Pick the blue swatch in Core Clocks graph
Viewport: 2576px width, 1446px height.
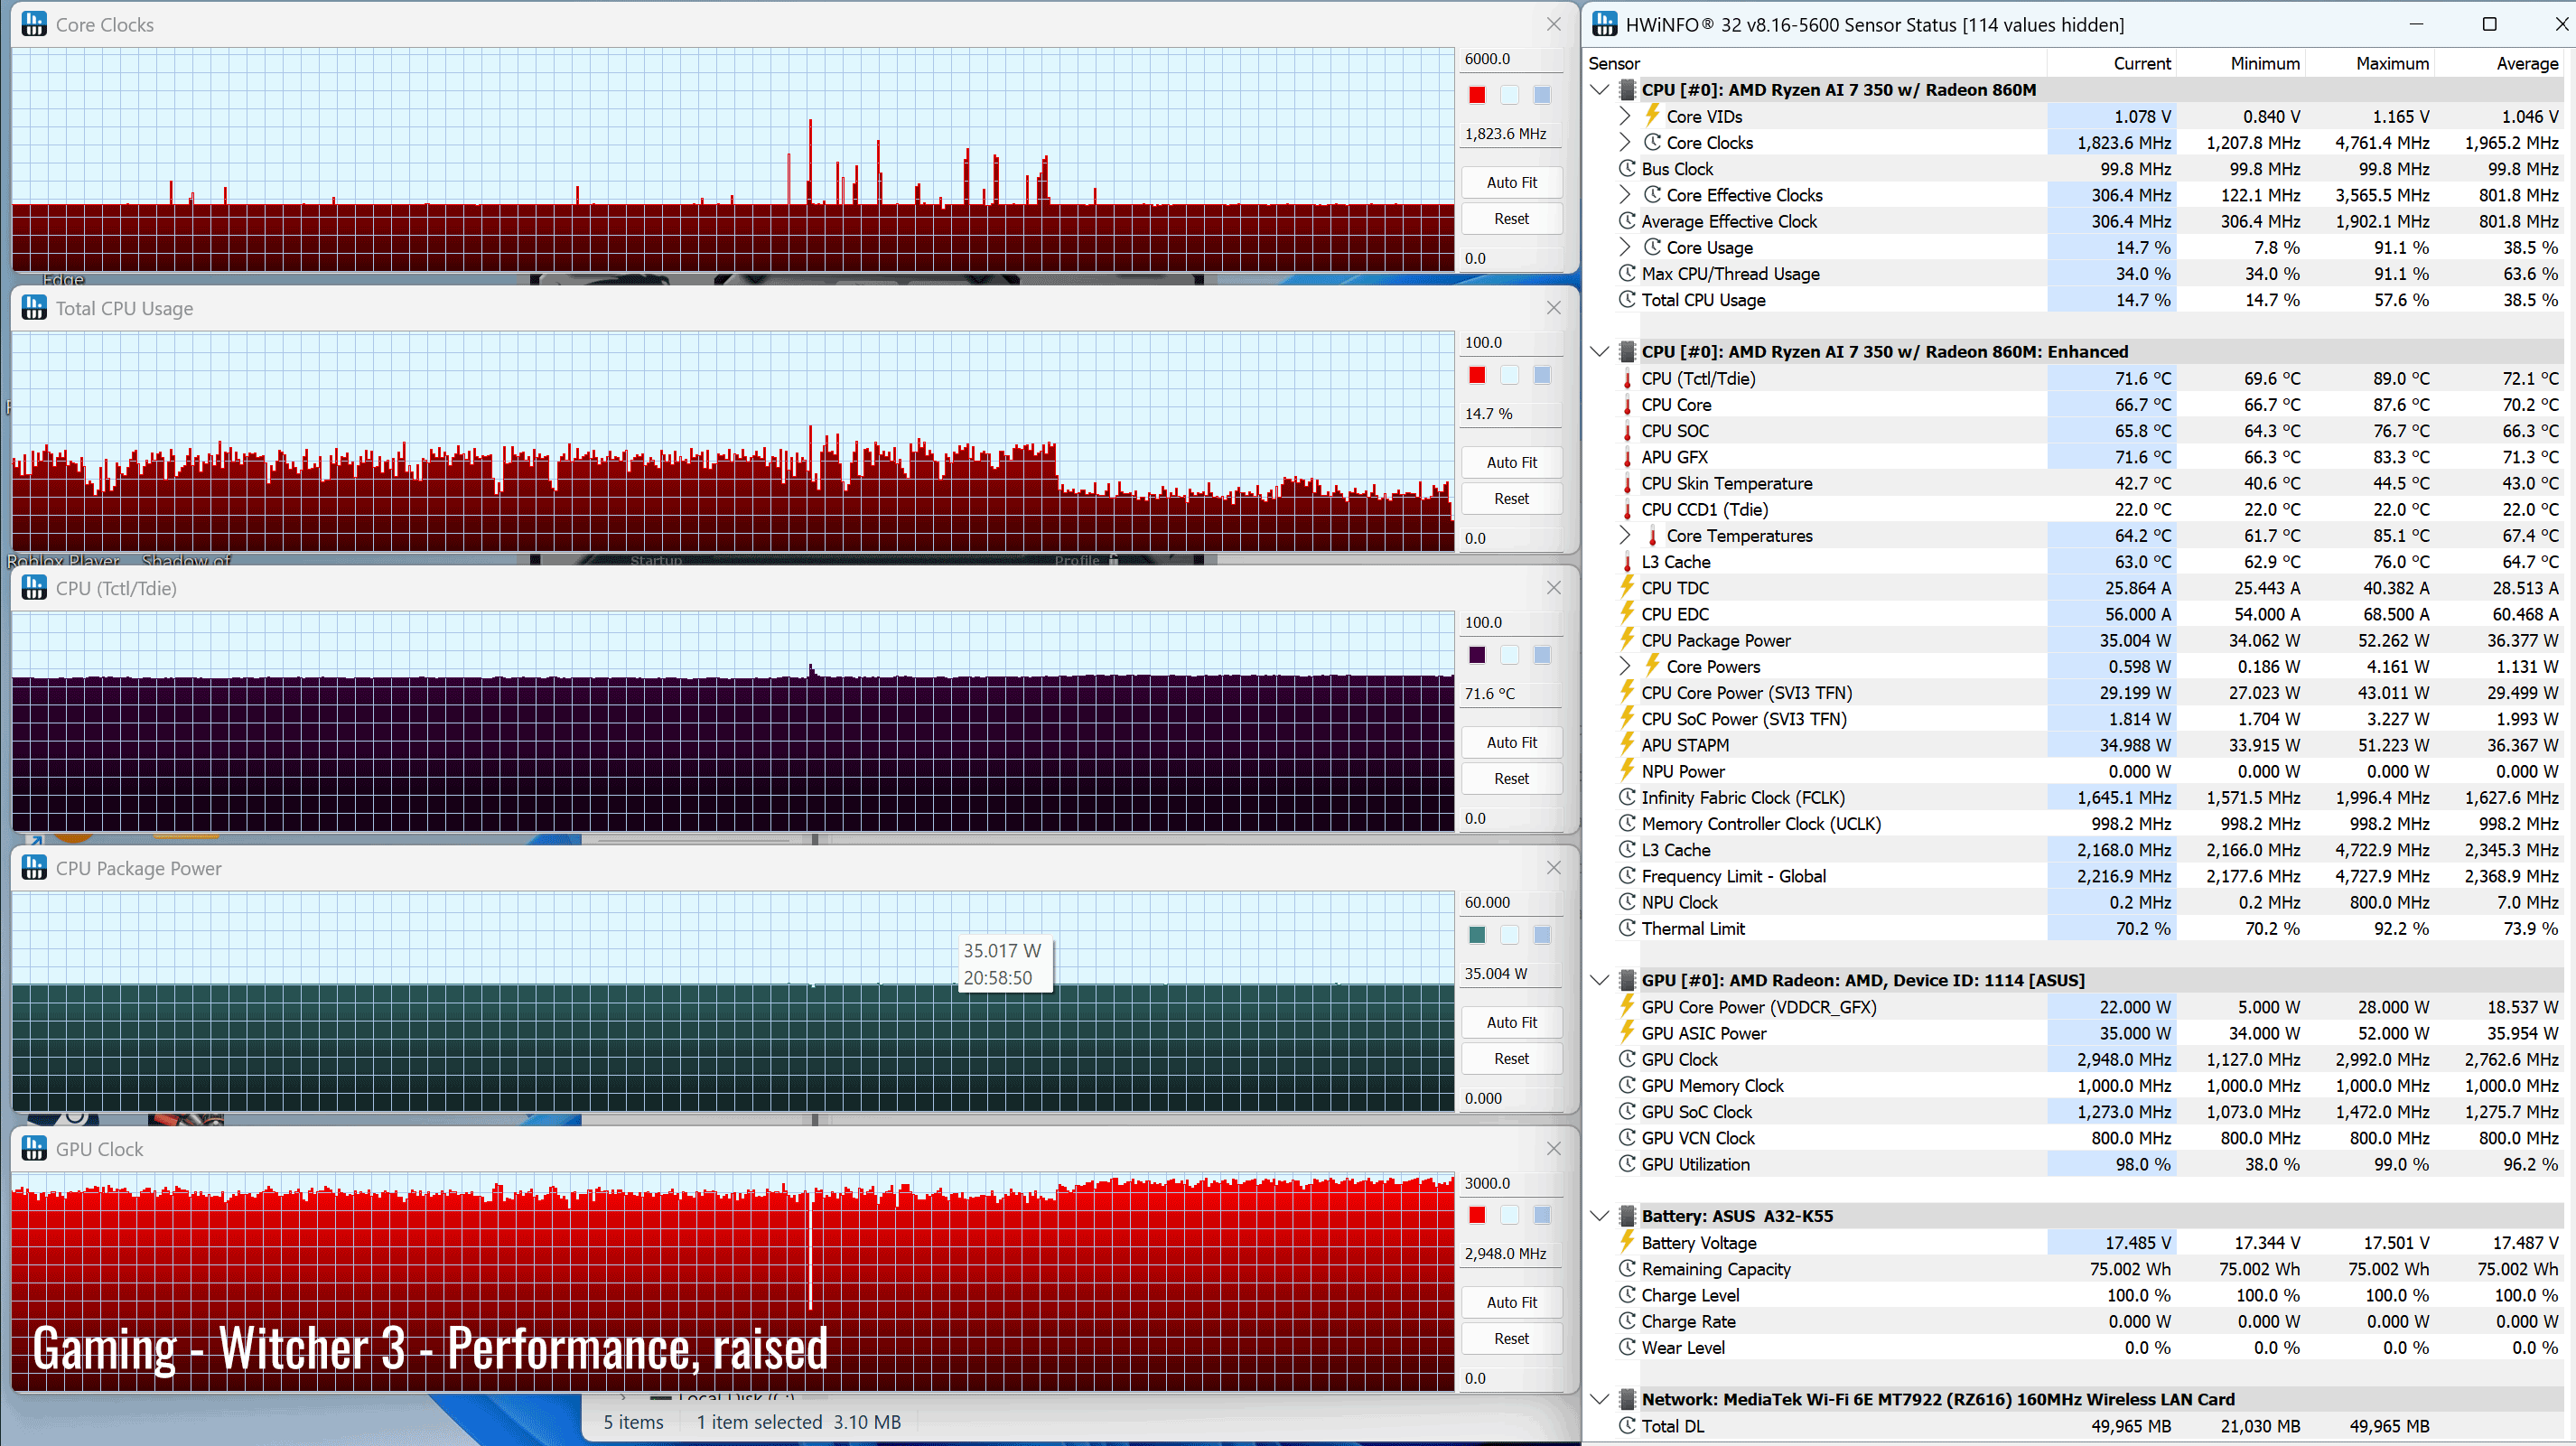click(1542, 95)
